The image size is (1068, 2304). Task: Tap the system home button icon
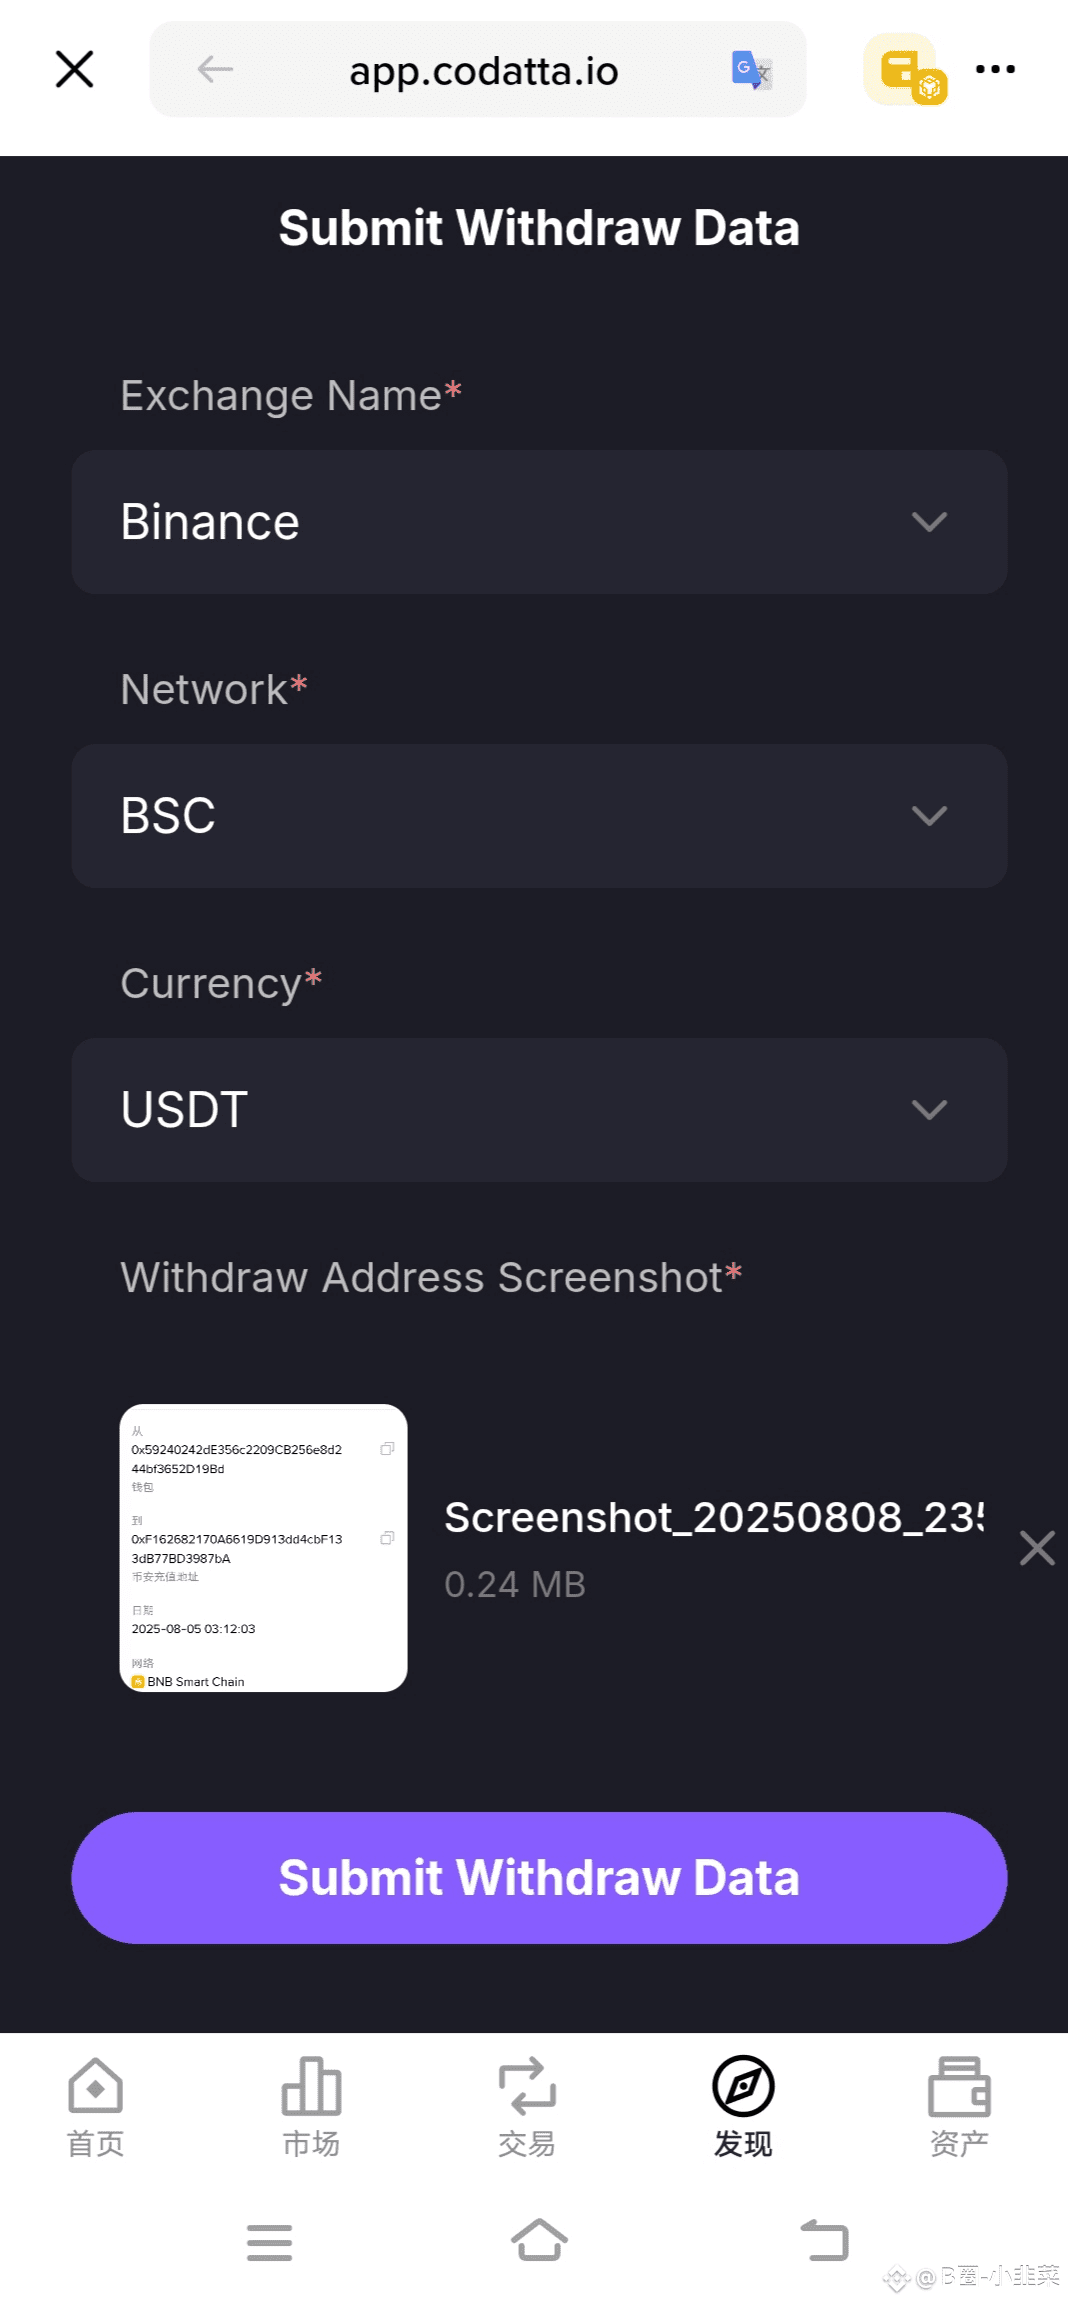pyautogui.click(x=539, y=2240)
